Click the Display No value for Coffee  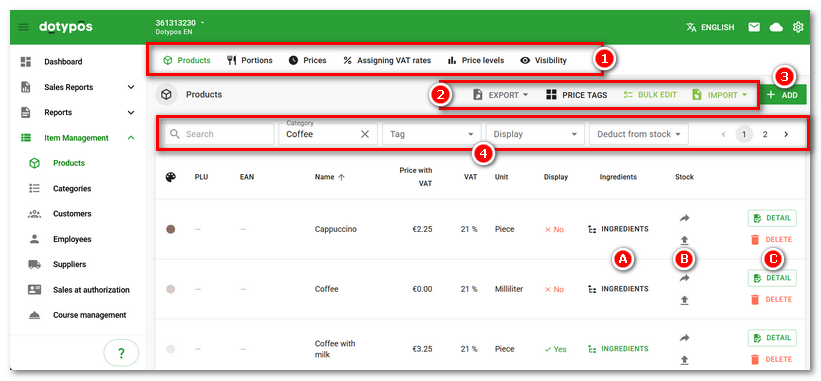coord(554,289)
